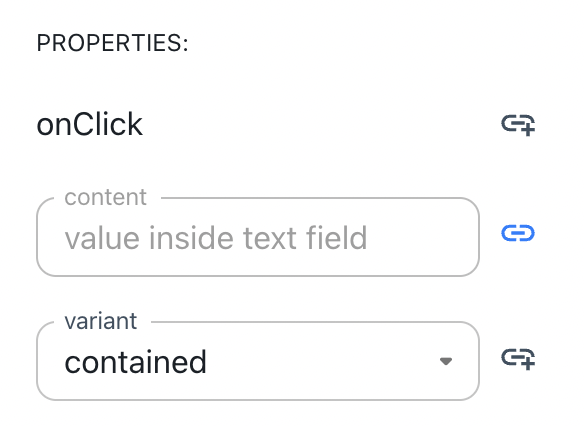This screenshot has width=584, height=426.
Task: Focus the content text field
Action: coord(258,237)
